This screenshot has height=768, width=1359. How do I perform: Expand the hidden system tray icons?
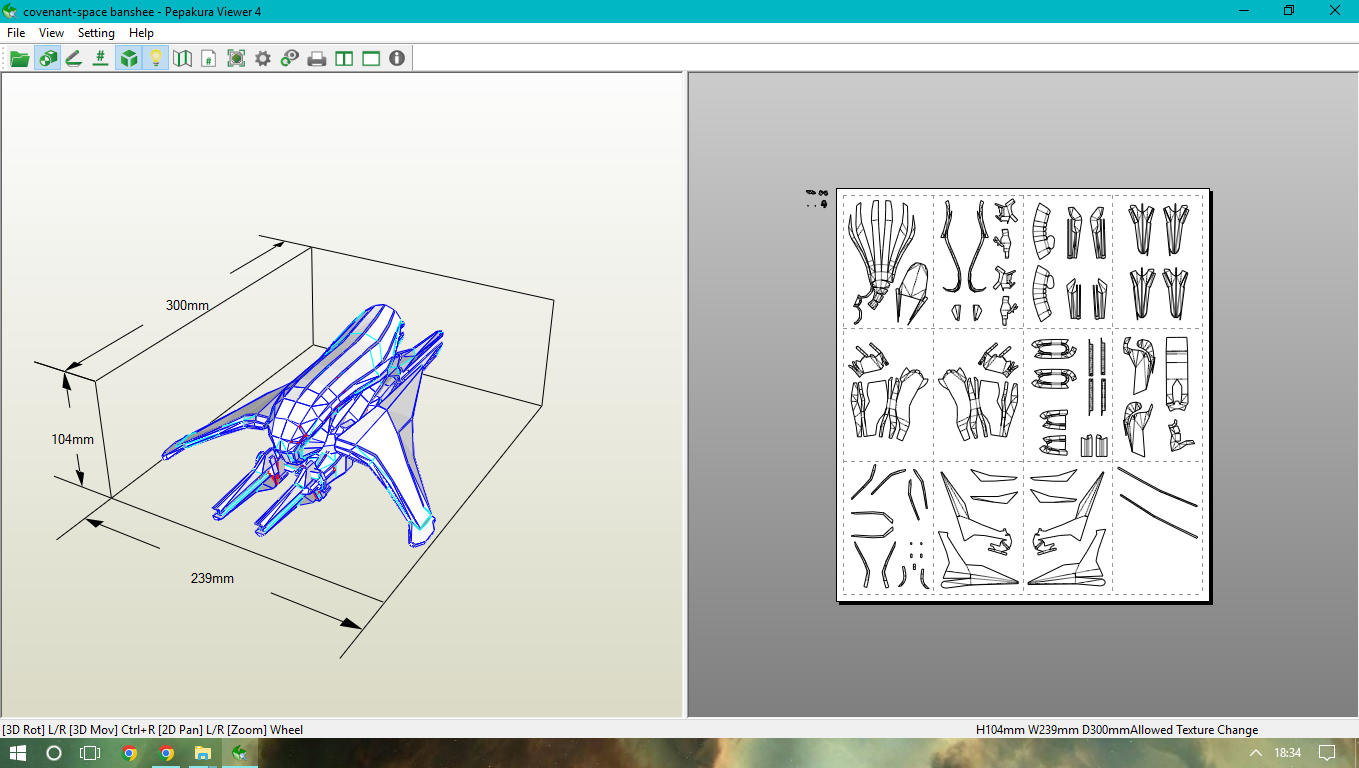tap(1256, 753)
